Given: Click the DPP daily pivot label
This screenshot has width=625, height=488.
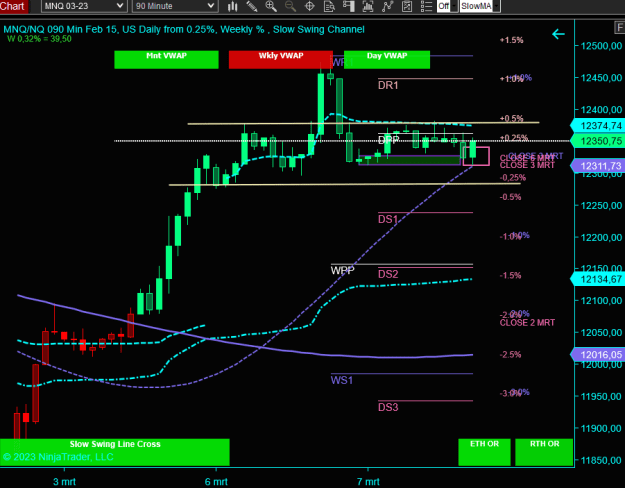Looking at the screenshot, I should click(388, 140).
